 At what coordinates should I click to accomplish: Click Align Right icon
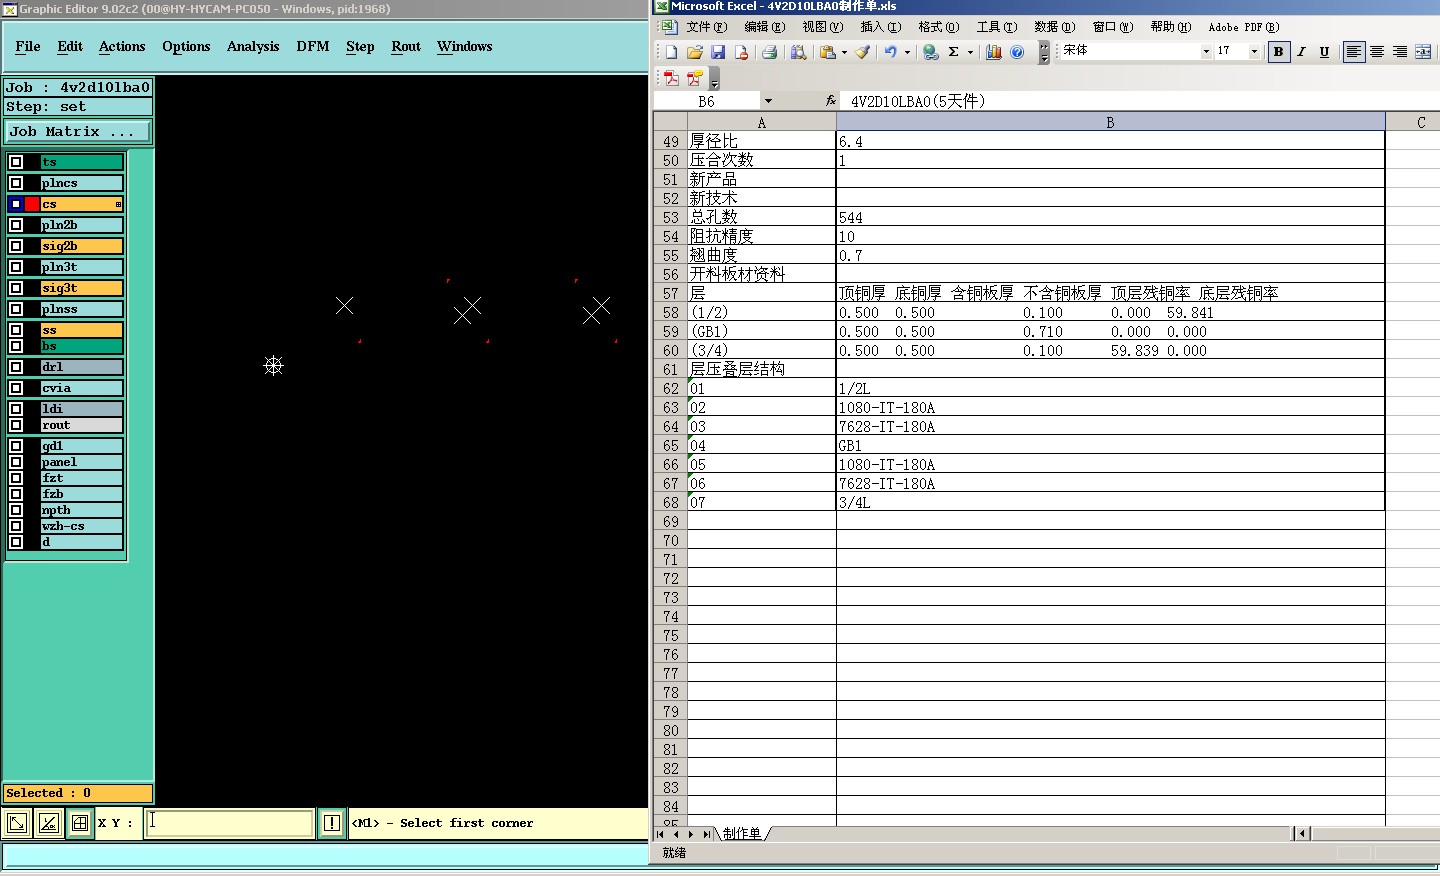(1400, 52)
